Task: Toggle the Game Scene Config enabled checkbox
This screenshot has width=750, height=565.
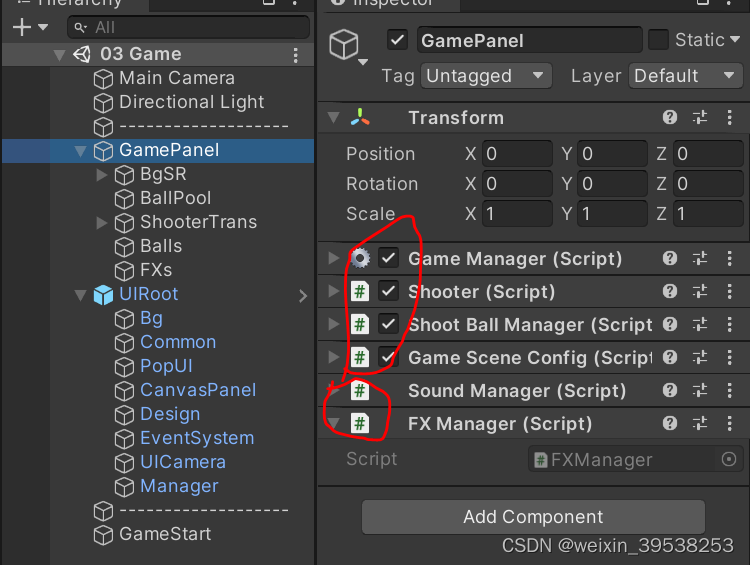Action: coord(388,357)
